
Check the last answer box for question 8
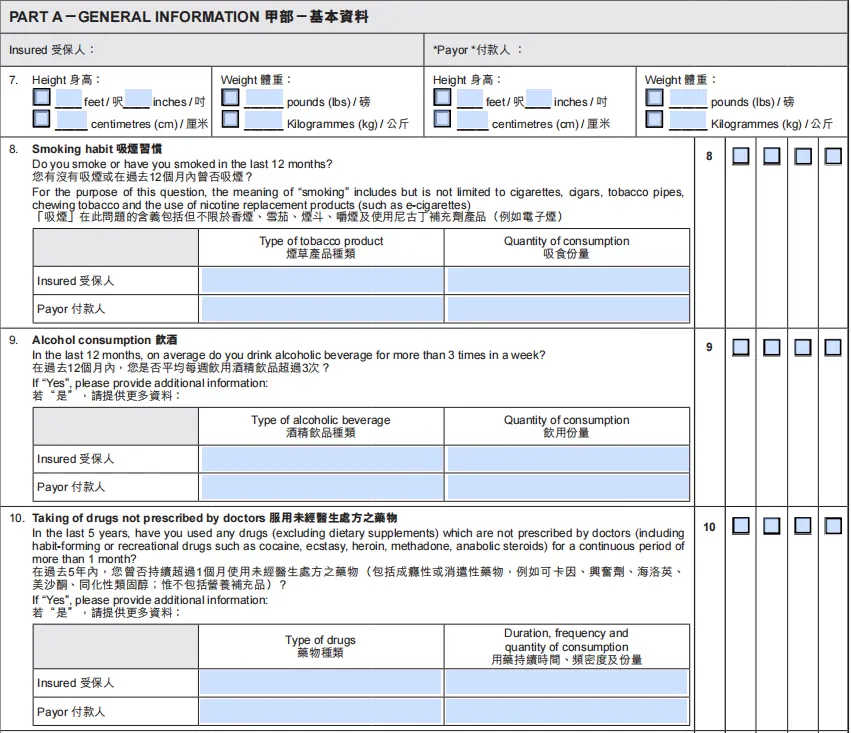pyautogui.click(x=833, y=156)
